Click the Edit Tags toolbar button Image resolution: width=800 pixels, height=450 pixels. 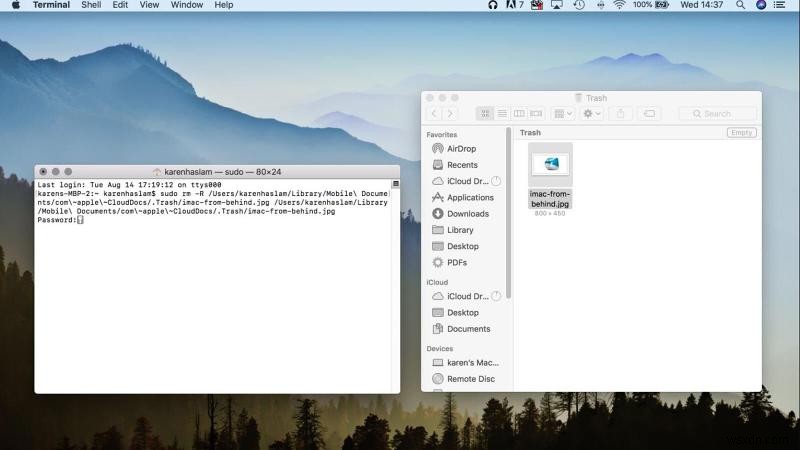[649, 114]
